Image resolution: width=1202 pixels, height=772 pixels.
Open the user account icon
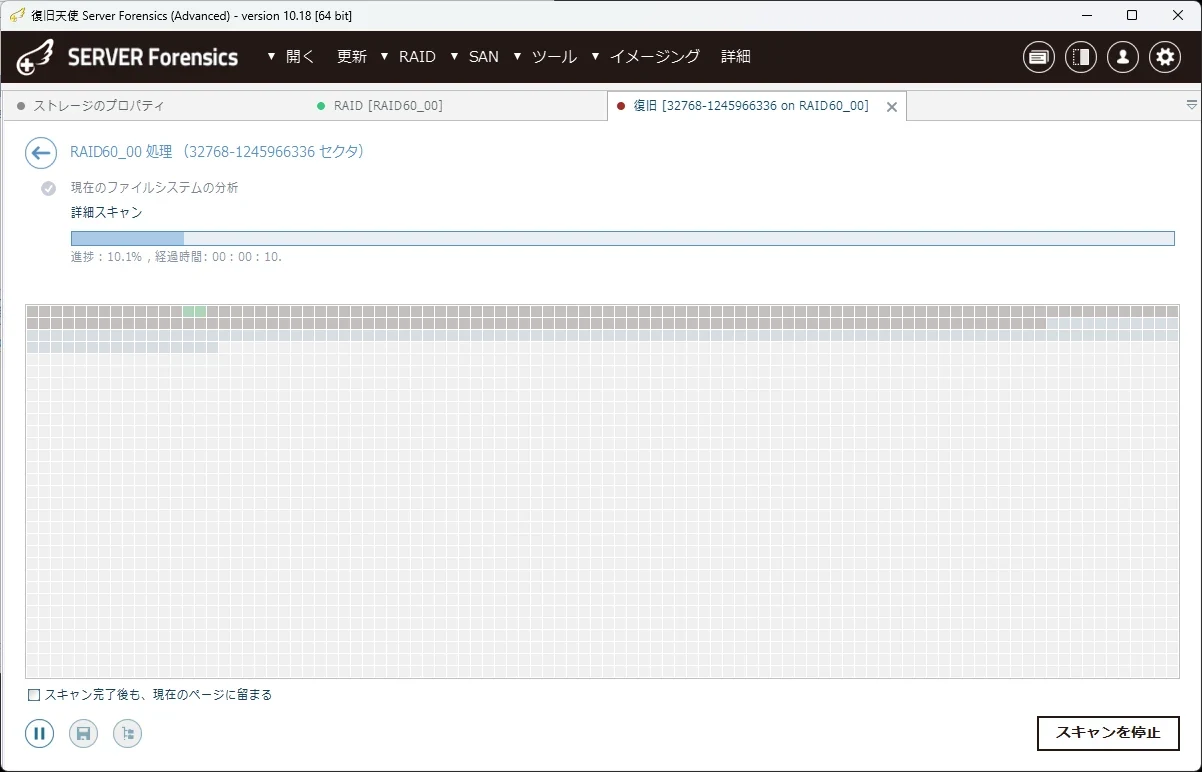1123,57
